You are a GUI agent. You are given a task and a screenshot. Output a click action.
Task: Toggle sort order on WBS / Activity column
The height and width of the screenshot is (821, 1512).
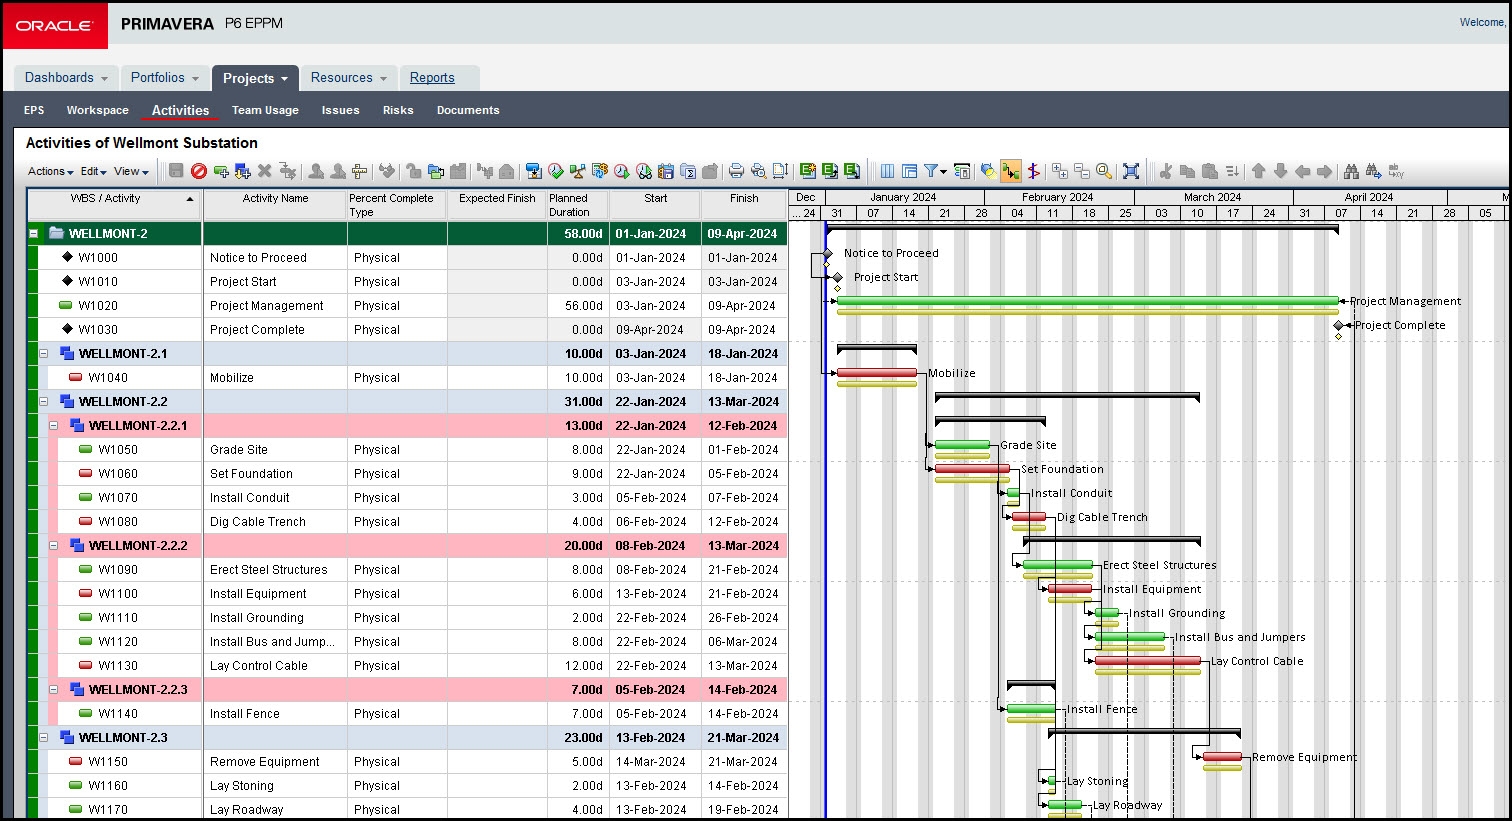190,199
